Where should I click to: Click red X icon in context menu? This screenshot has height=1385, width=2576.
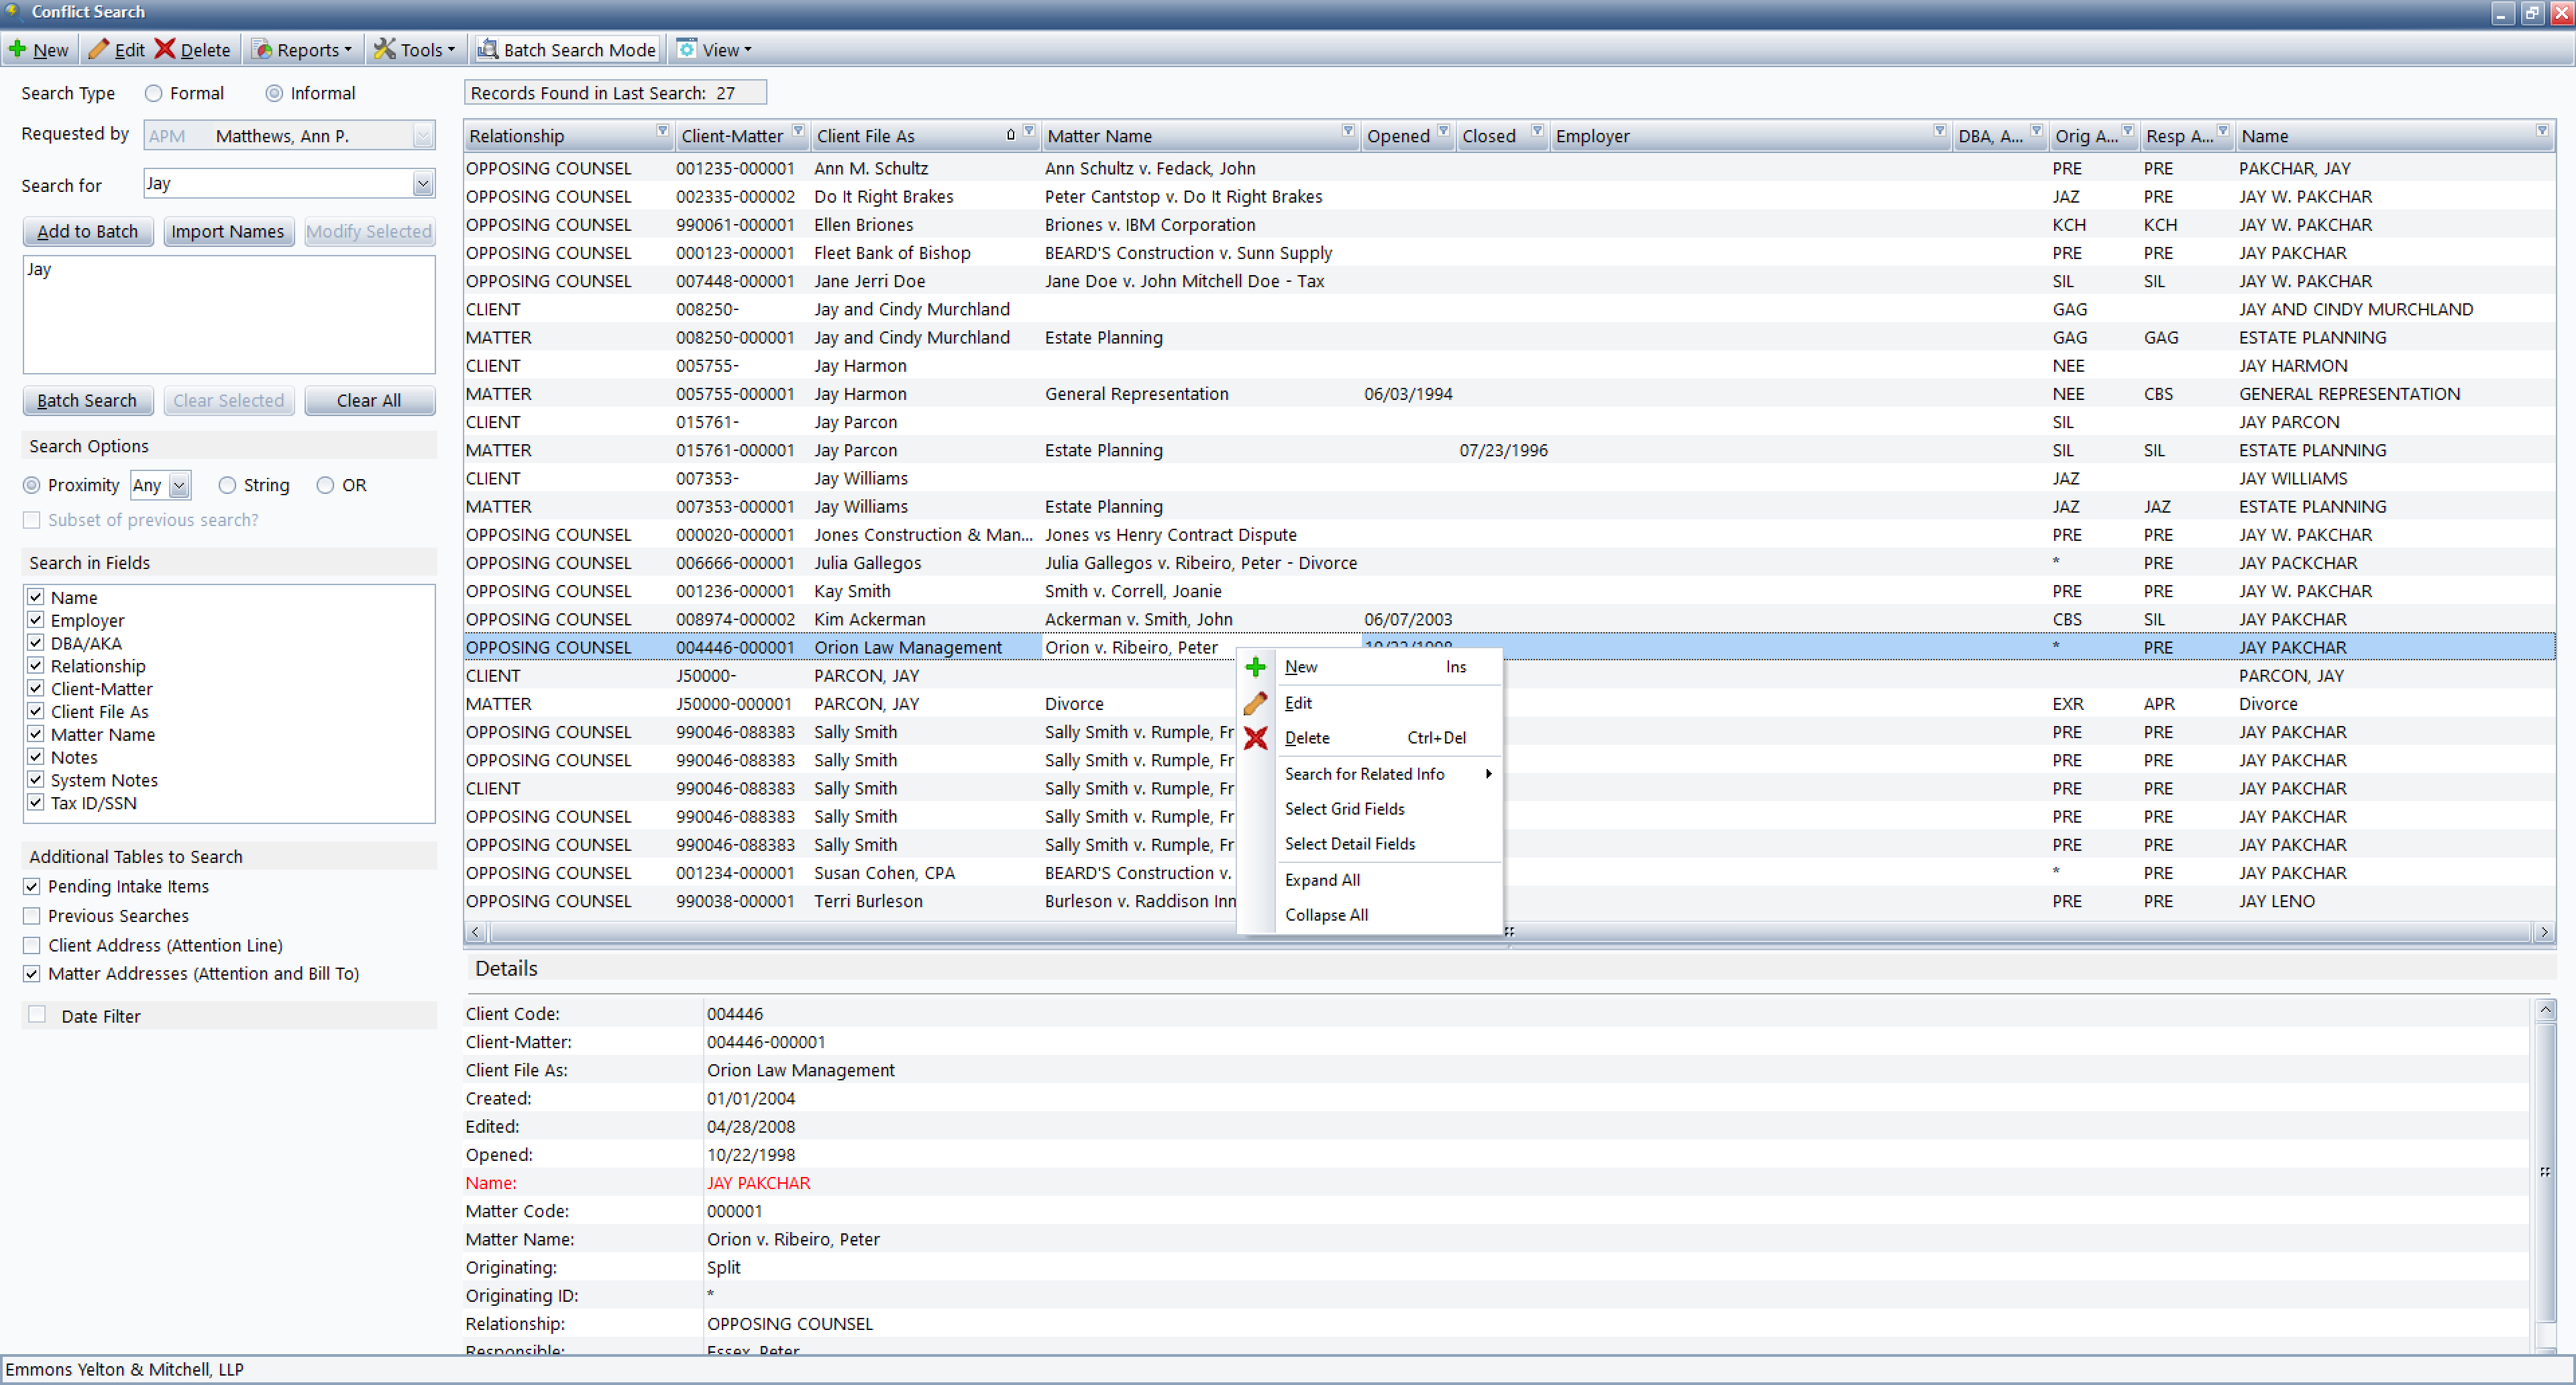point(1256,738)
